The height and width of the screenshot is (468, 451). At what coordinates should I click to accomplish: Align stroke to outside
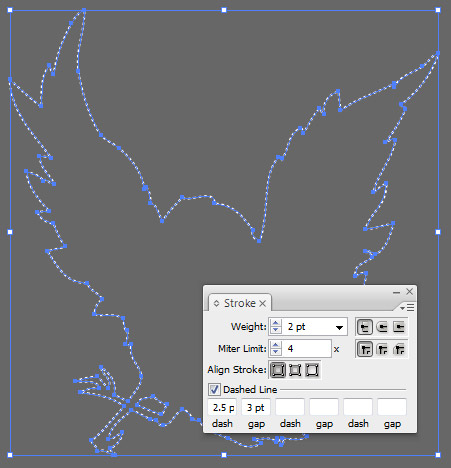coord(312,370)
